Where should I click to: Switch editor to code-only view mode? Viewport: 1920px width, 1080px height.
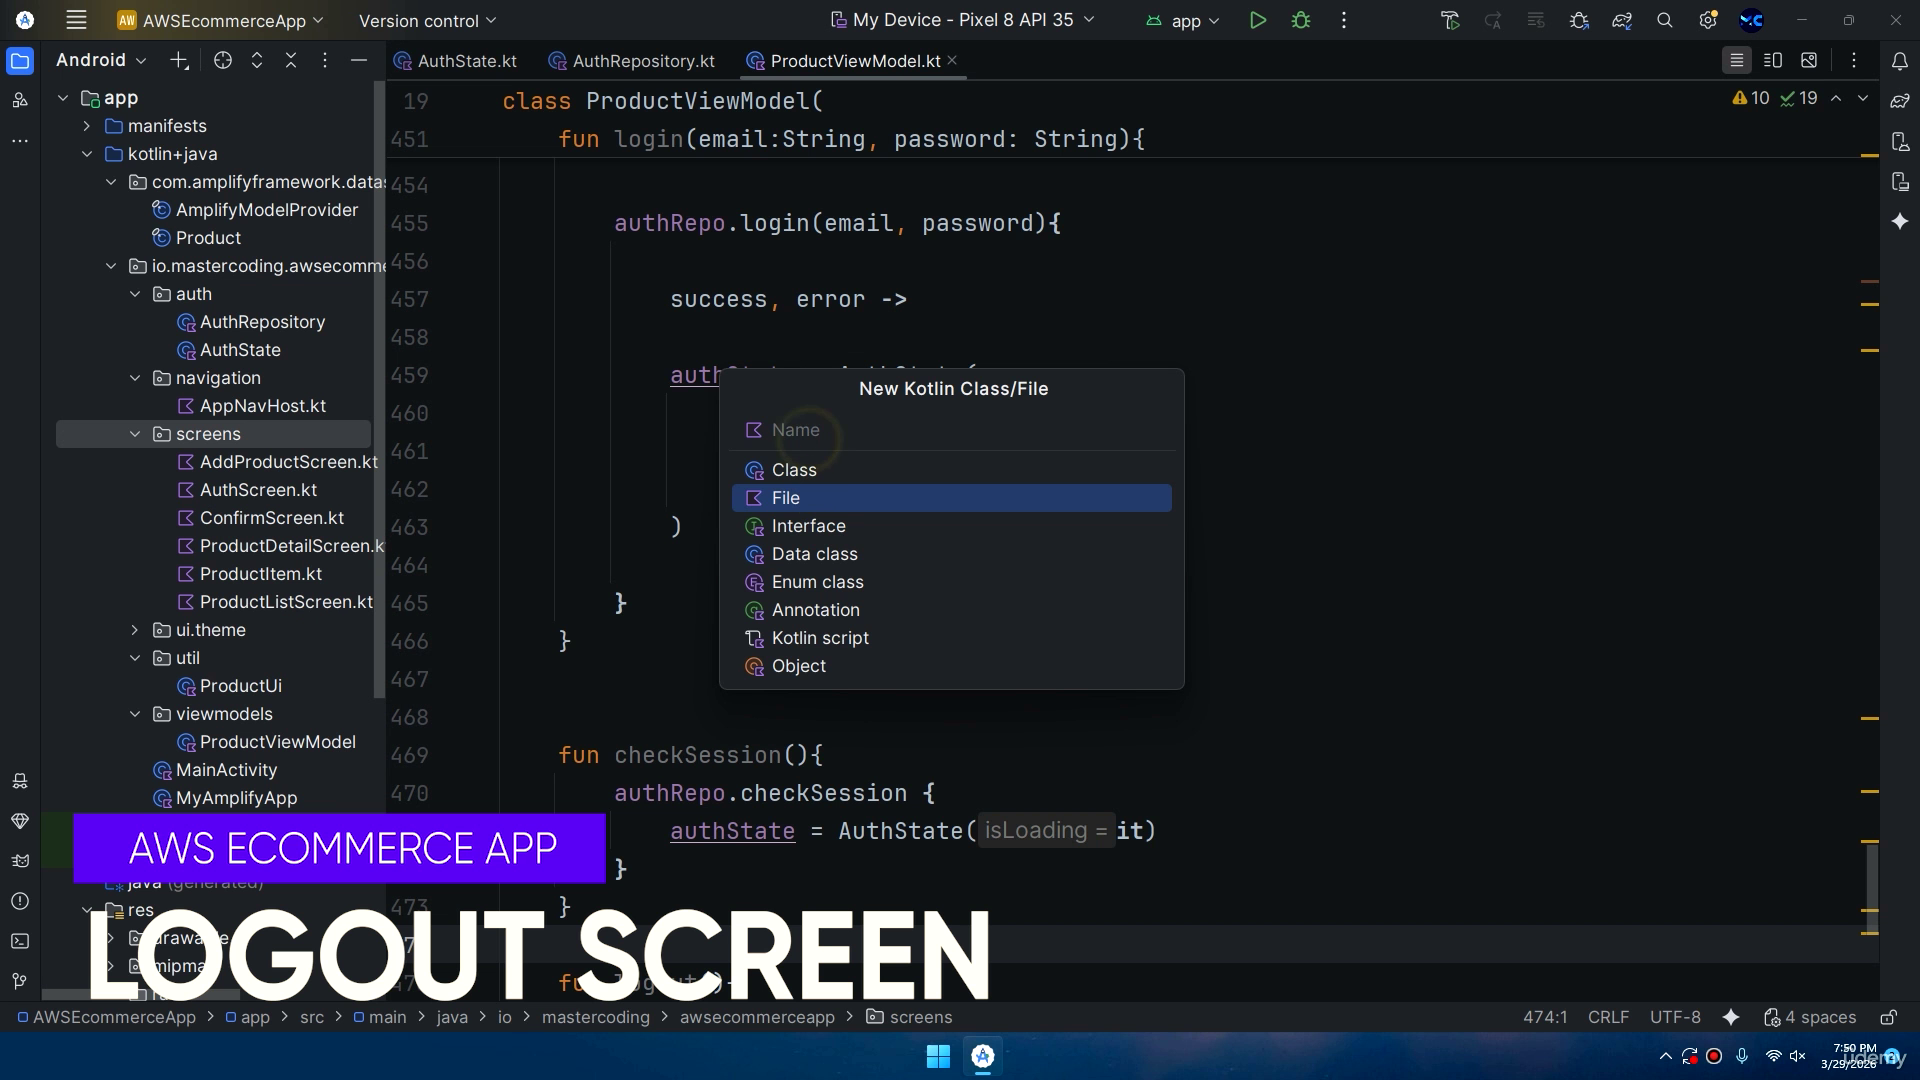pyautogui.click(x=1737, y=61)
